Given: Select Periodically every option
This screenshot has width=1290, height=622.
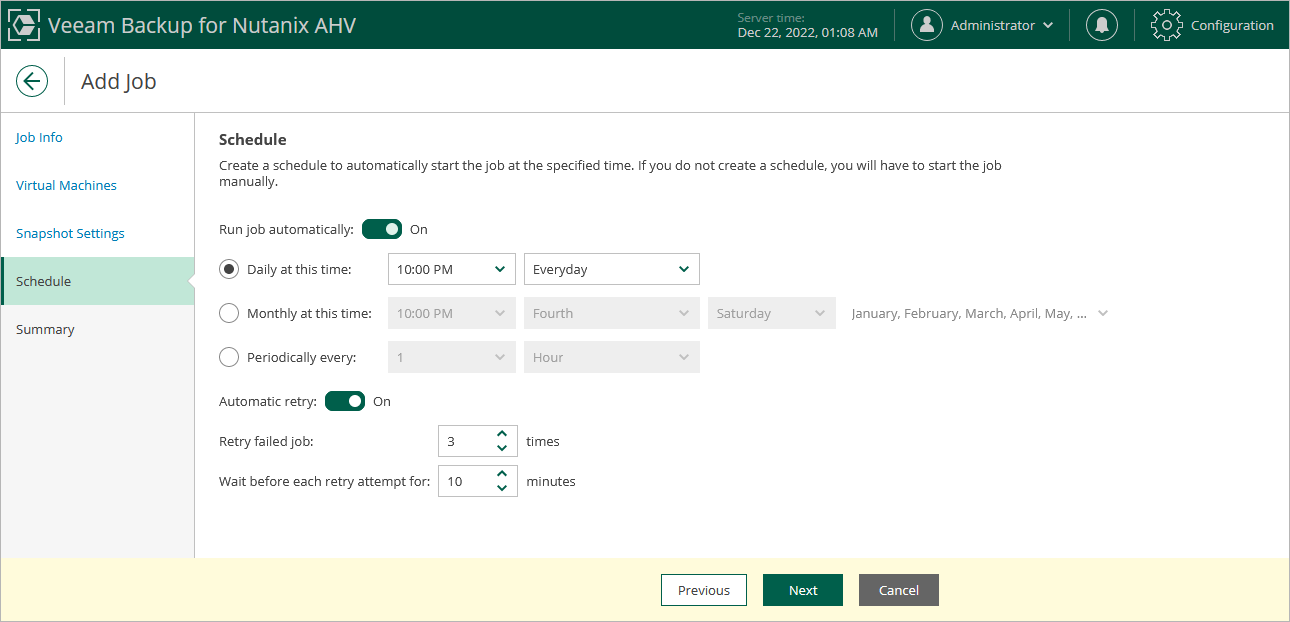Looking at the screenshot, I should [x=229, y=357].
